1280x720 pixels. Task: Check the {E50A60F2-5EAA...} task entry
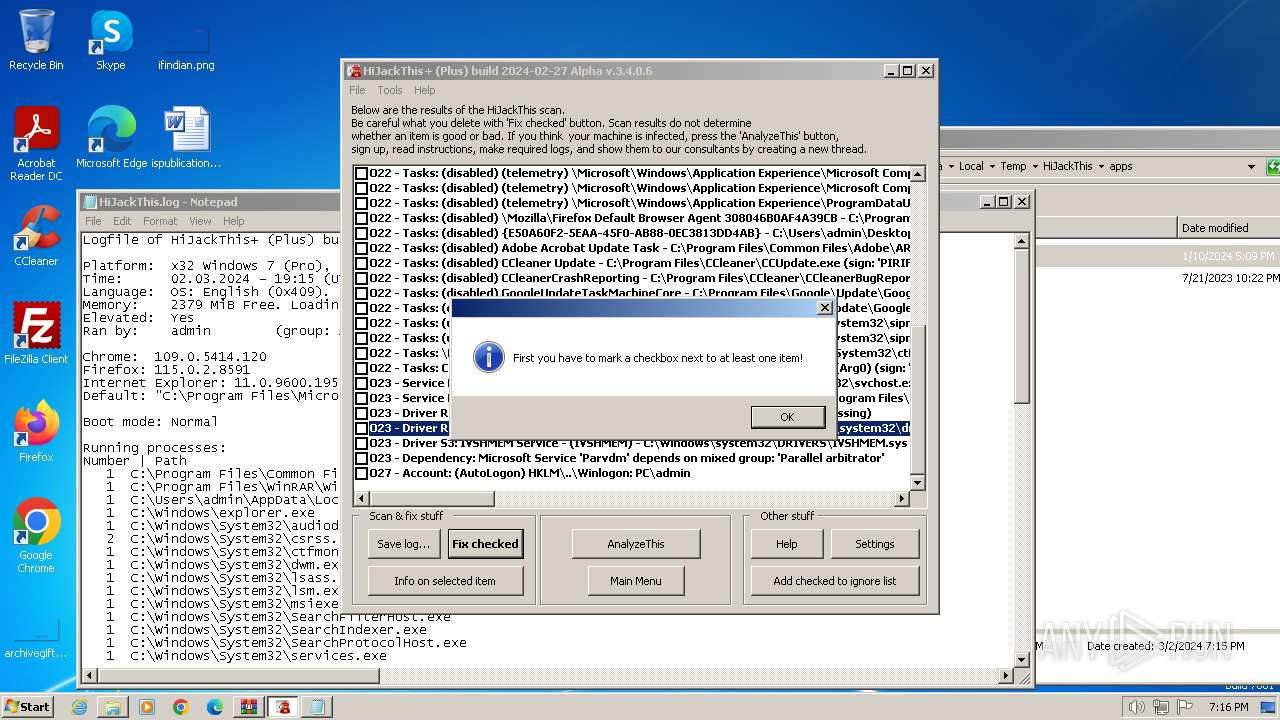(x=361, y=233)
